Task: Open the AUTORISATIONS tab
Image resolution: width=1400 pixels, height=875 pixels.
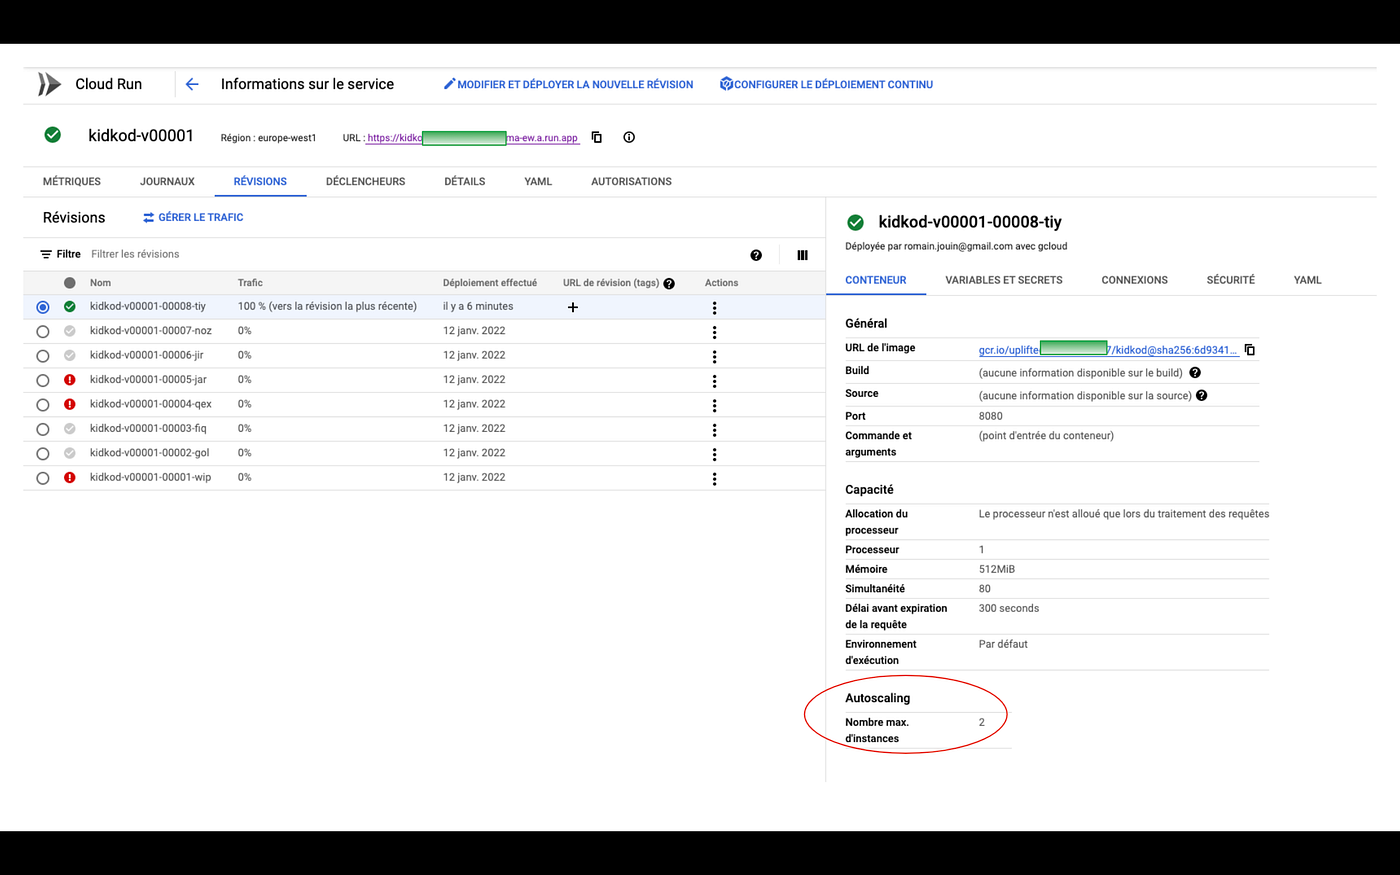Action: pyautogui.click(x=631, y=181)
